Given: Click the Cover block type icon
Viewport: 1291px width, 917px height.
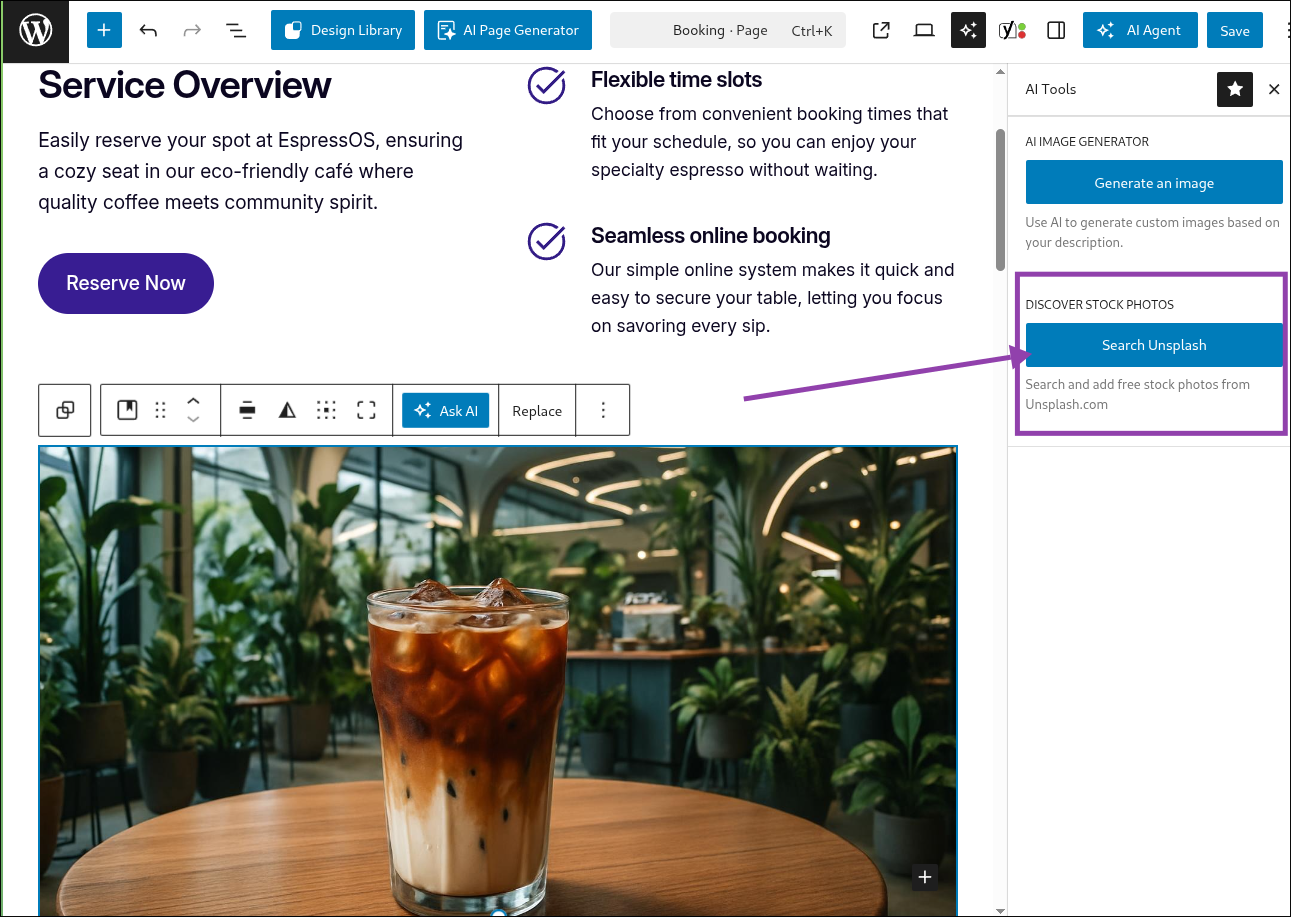Looking at the screenshot, I should 127,410.
